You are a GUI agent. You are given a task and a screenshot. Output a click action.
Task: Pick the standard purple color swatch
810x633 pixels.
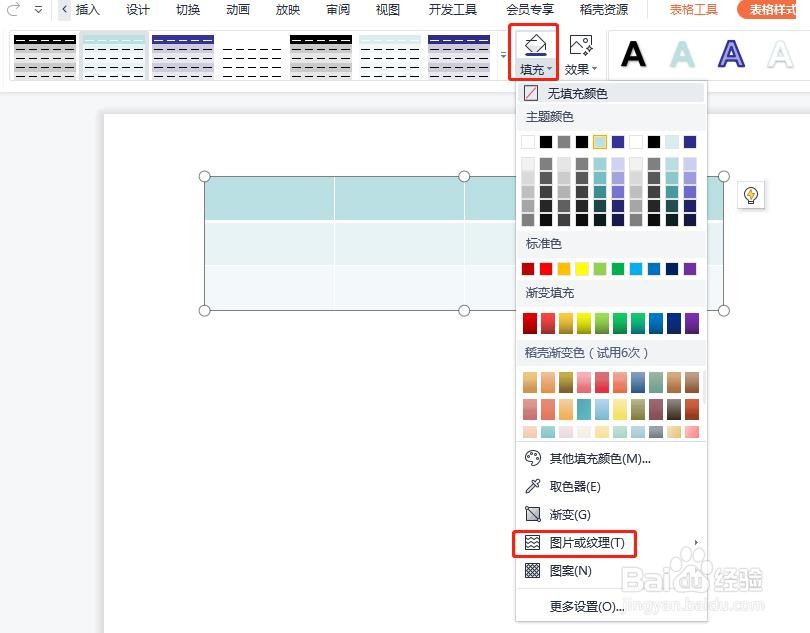[690, 269]
